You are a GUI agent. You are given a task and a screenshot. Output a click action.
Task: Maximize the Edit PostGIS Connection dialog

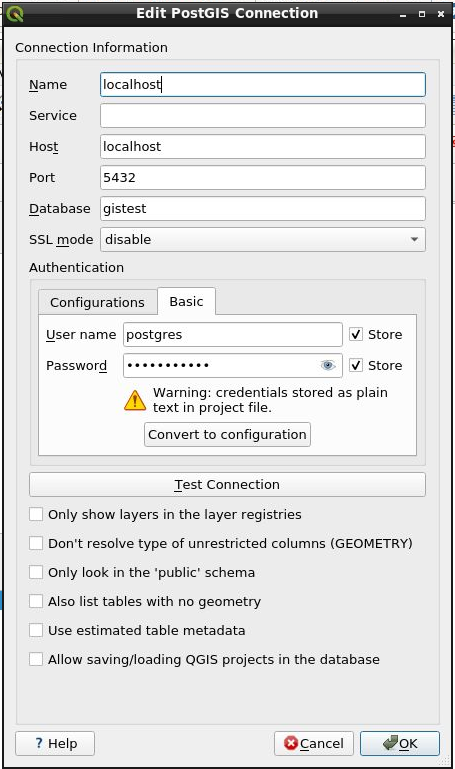click(422, 14)
